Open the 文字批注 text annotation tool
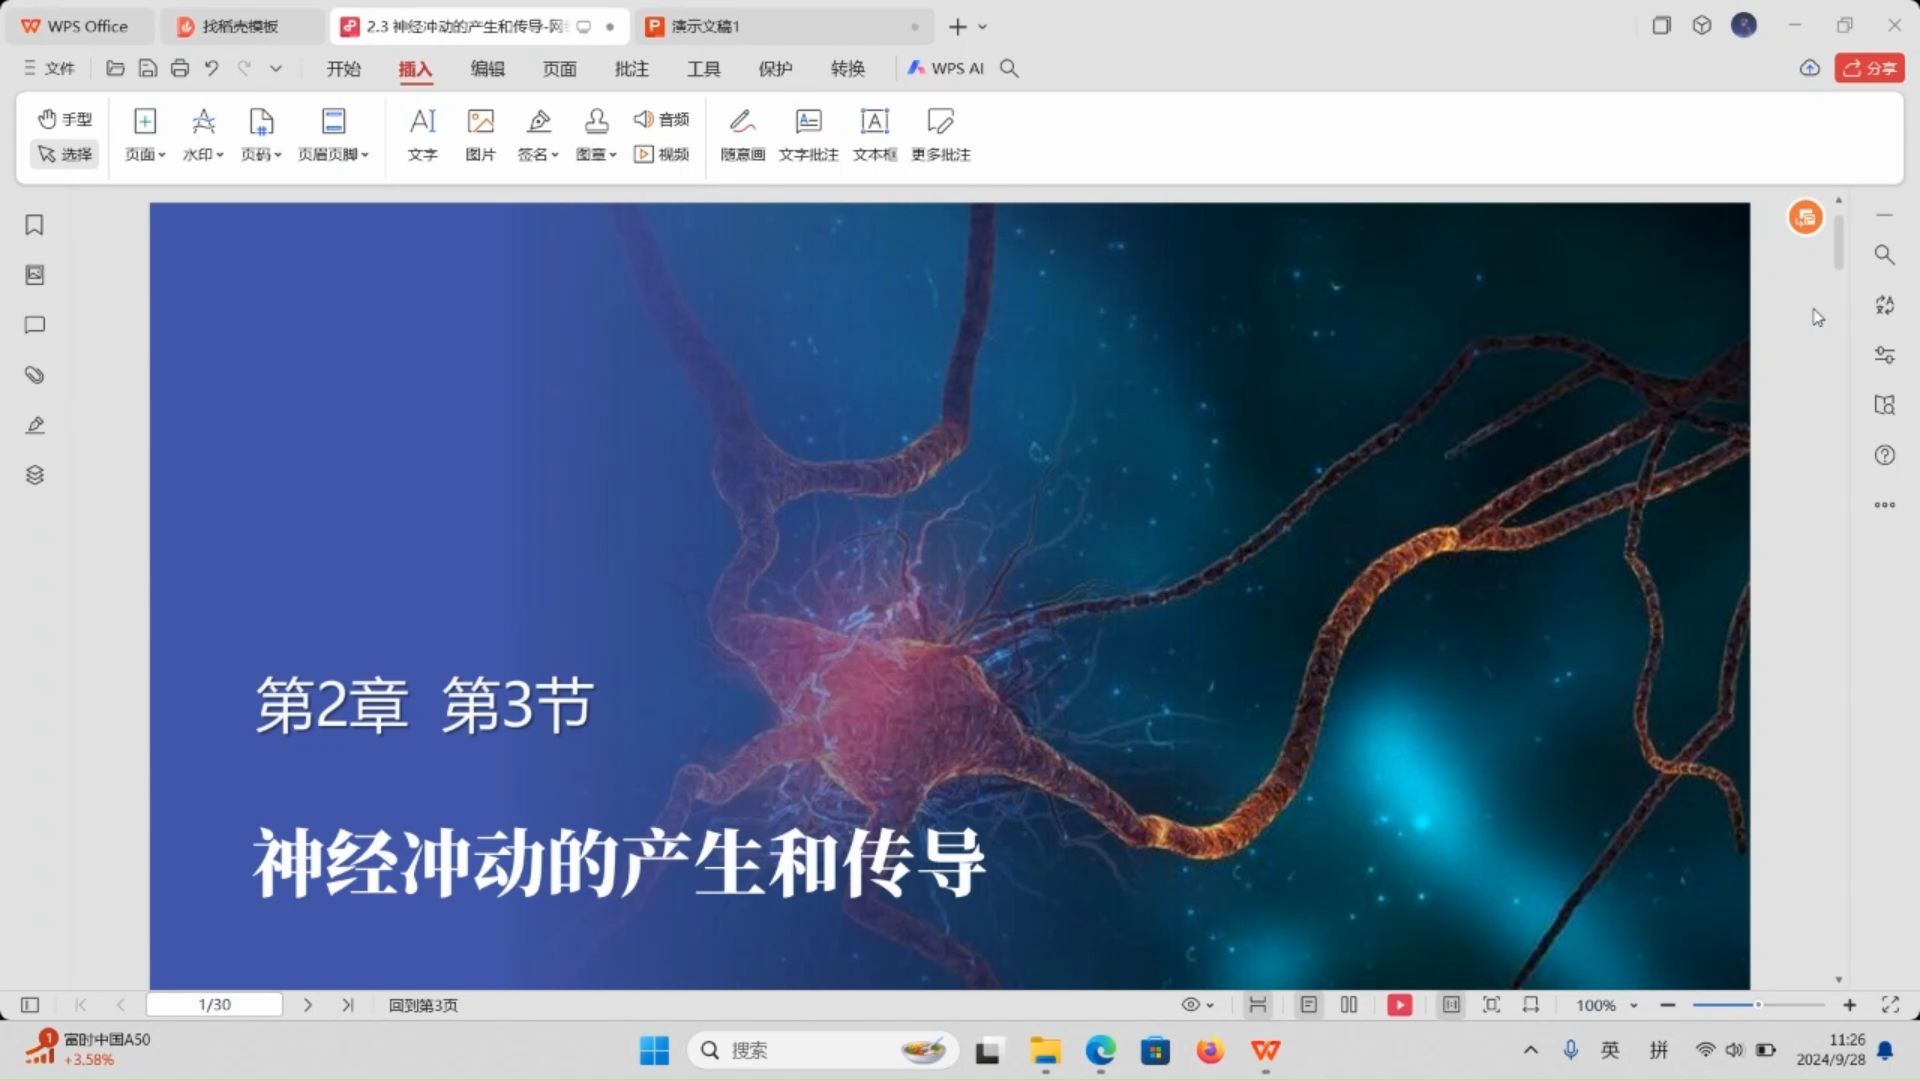This screenshot has height=1080, width=1920. [808, 135]
